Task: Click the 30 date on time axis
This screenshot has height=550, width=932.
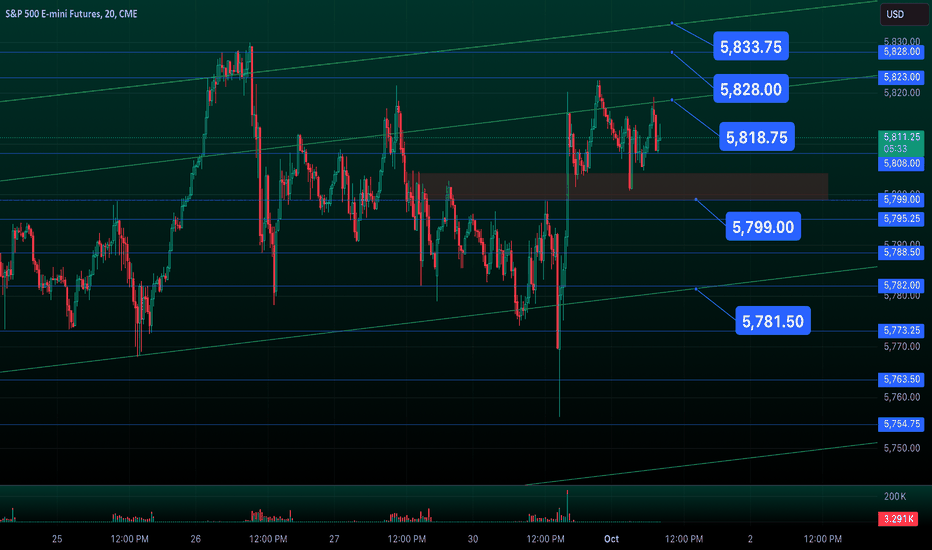Action: click(473, 539)
